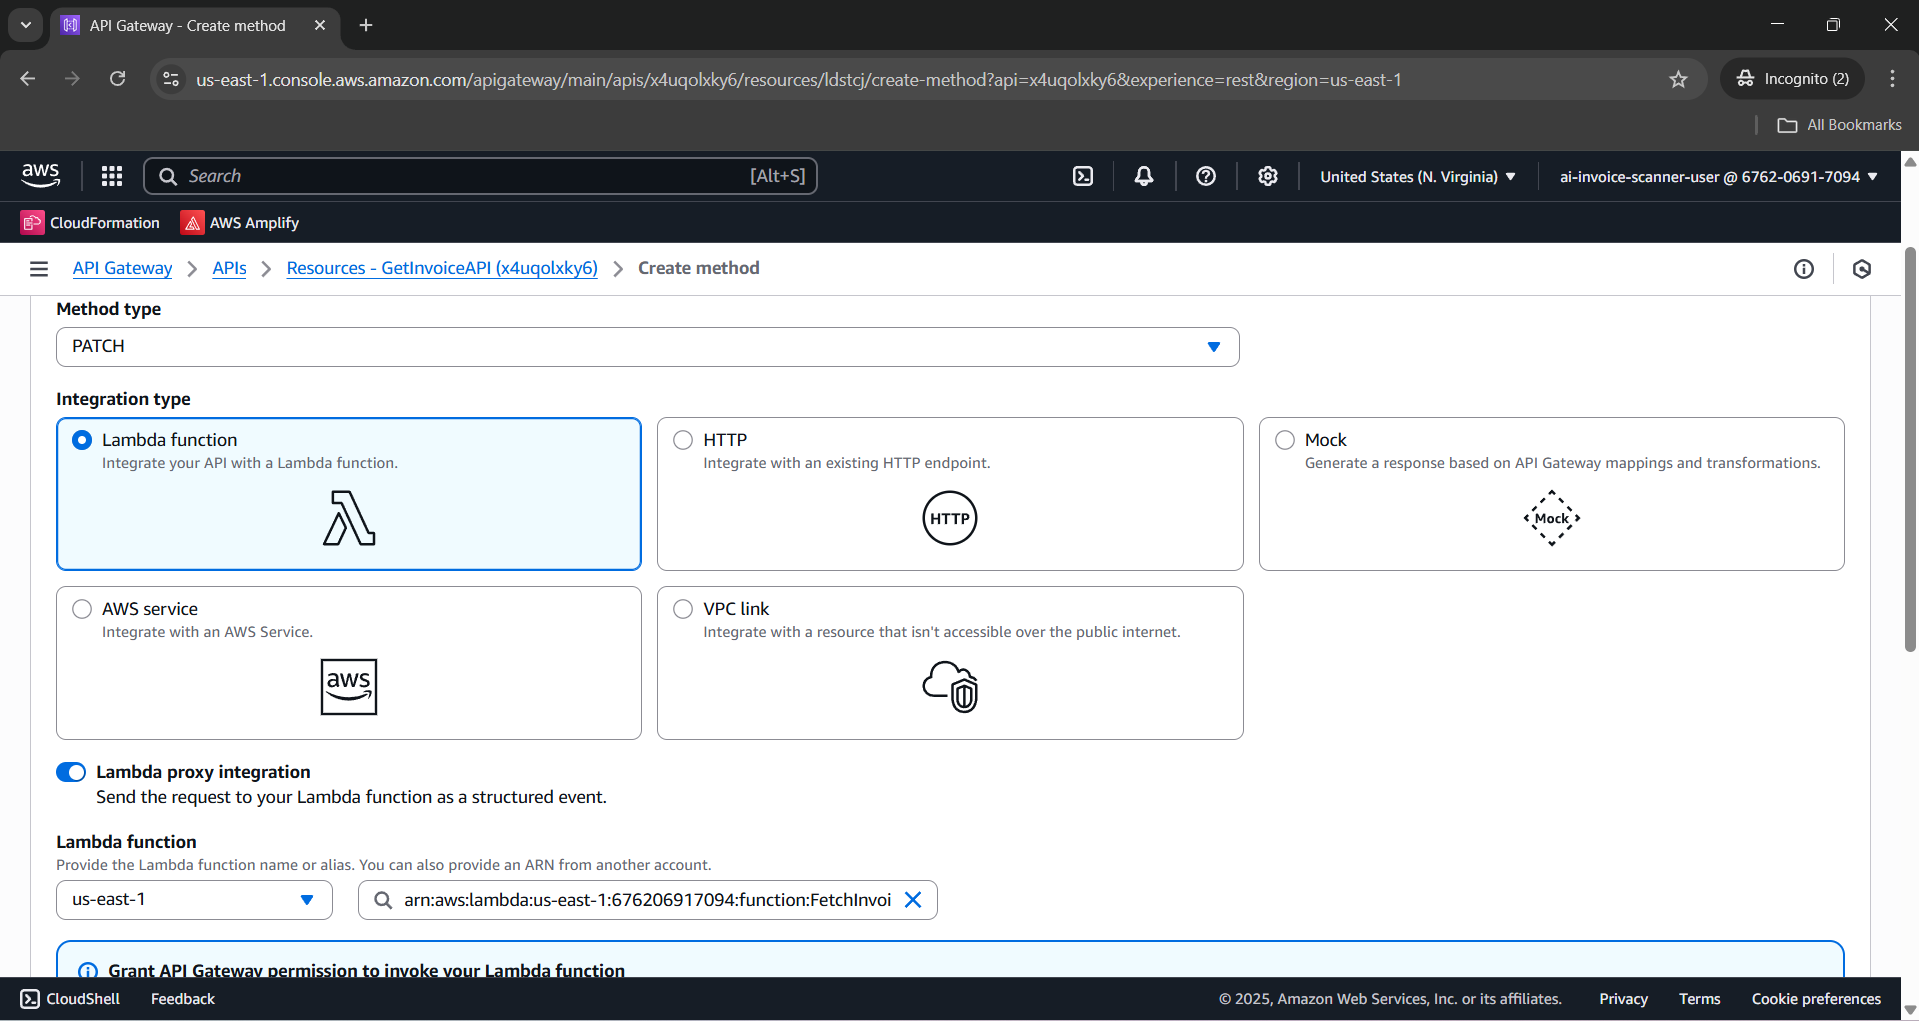This screenshot has height=1021, width=1919.
Task: Launch CloudShell from the top navigation icon
Action: (1083, 176)
